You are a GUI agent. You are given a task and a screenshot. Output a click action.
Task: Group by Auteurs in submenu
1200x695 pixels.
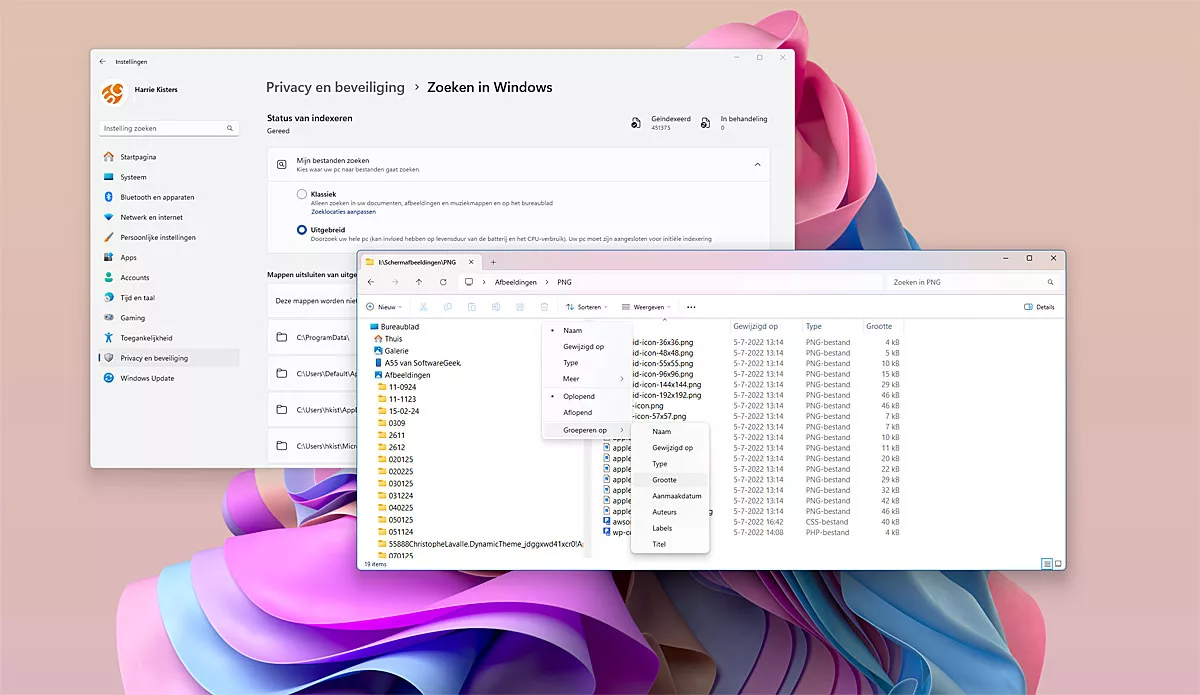pyautogui.click(x=670, y=512)
